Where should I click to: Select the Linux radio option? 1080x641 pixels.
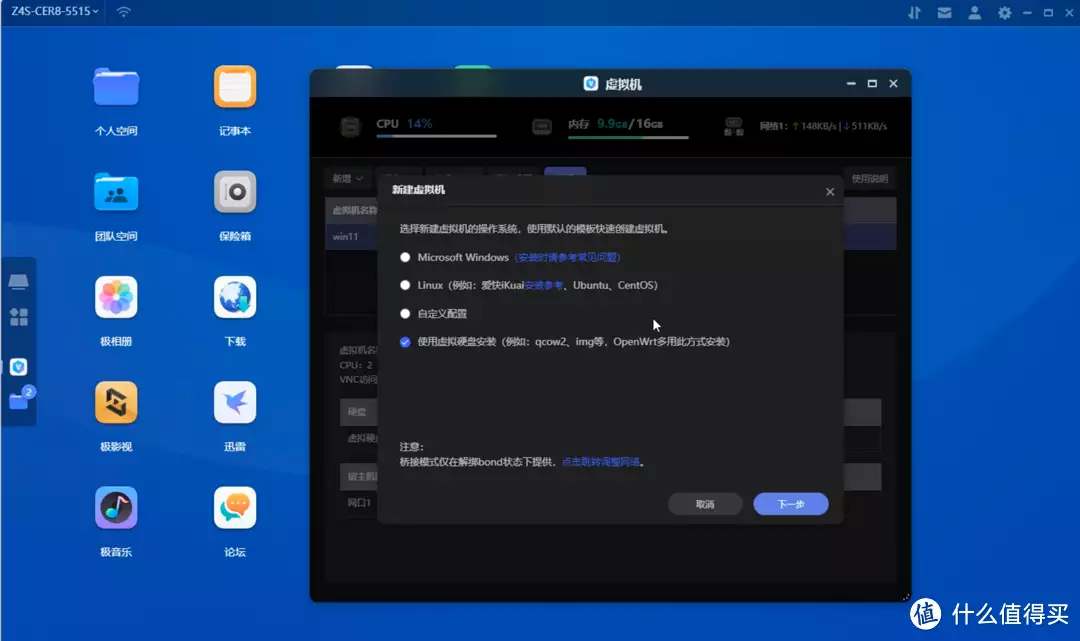[405, 285]
